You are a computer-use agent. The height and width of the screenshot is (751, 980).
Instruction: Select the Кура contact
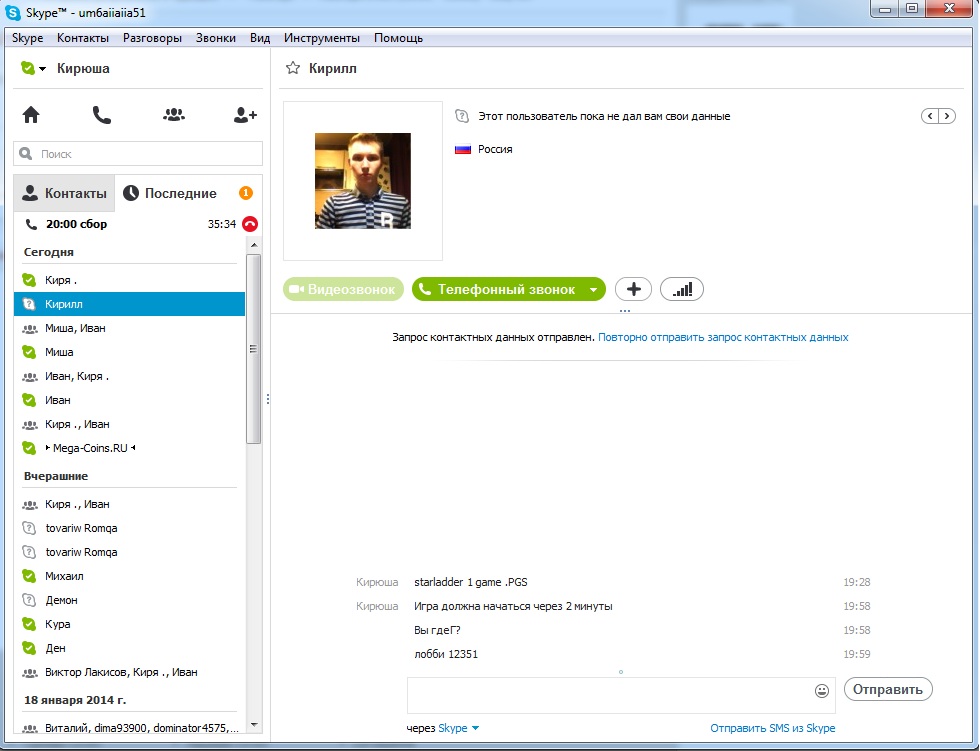129,624
